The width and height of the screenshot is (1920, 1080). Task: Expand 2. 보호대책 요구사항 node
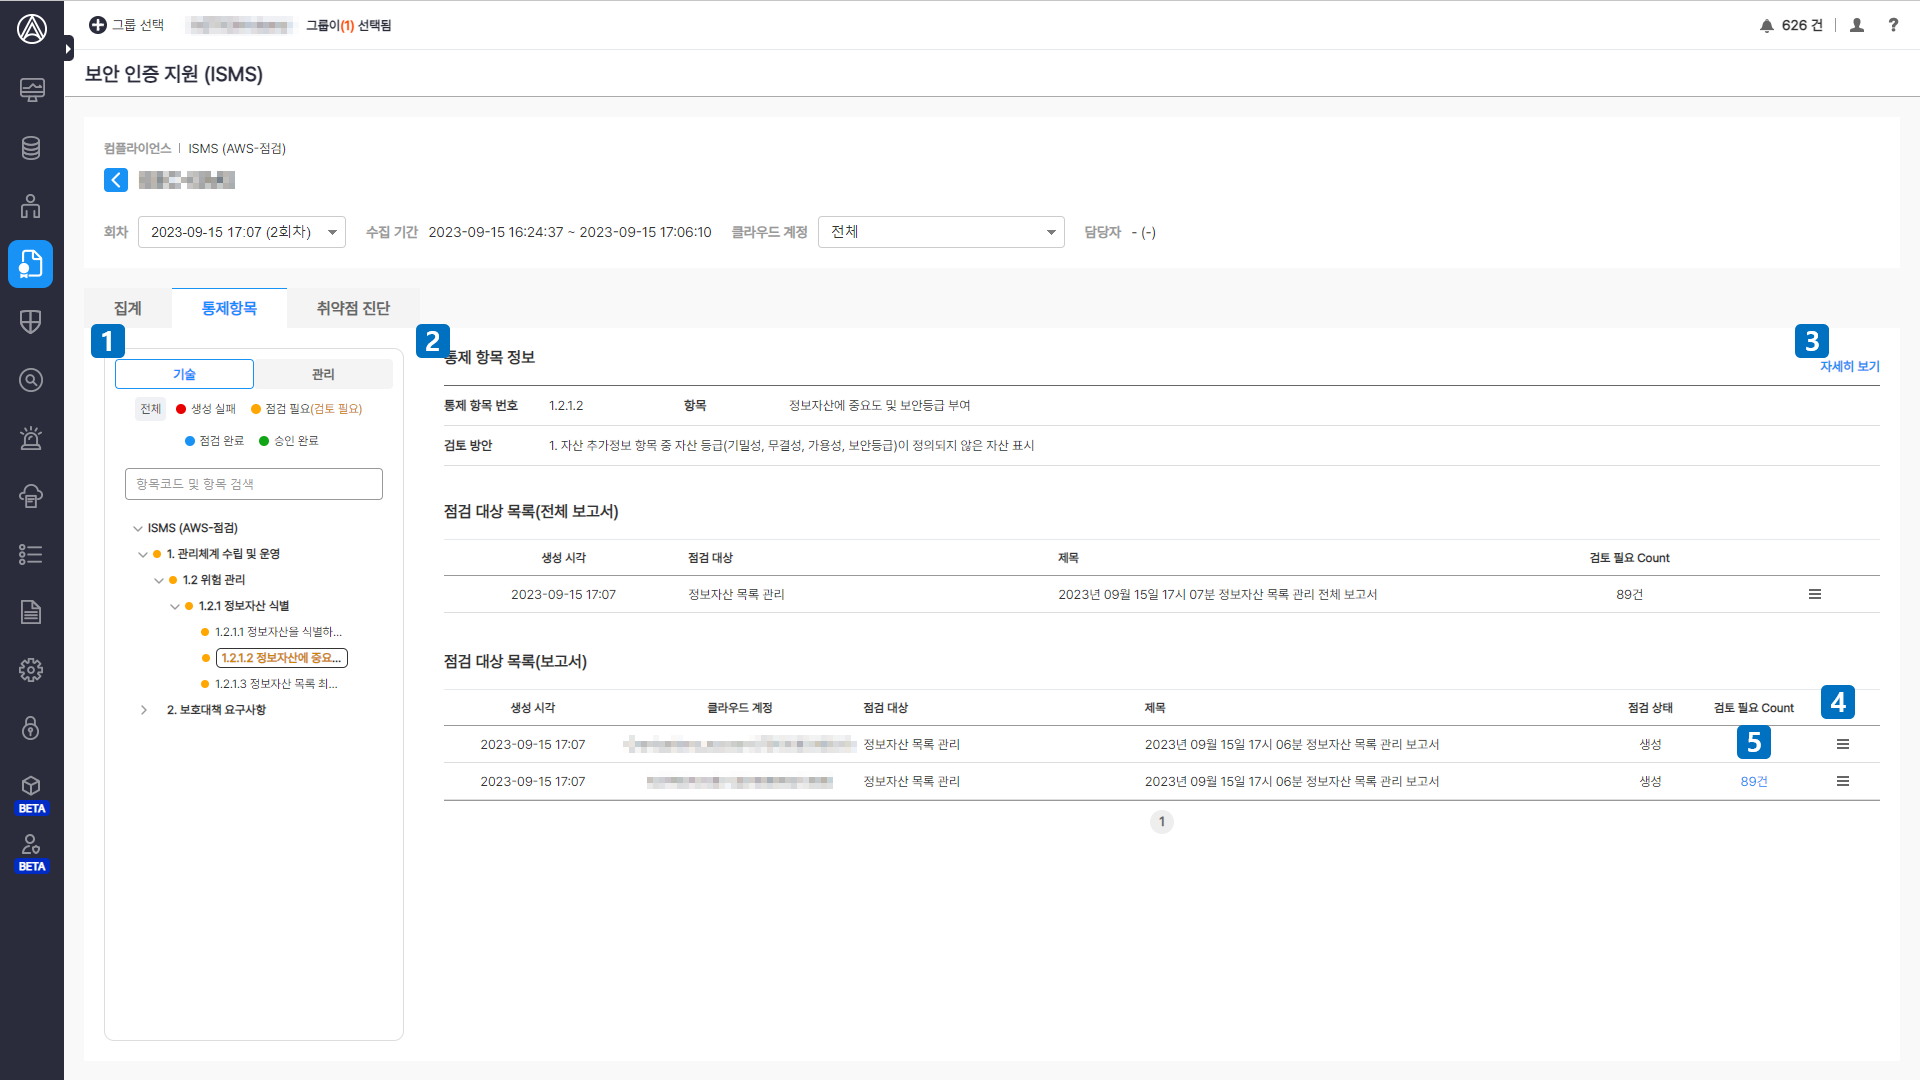pyautogui.click(x=144, y=710)
